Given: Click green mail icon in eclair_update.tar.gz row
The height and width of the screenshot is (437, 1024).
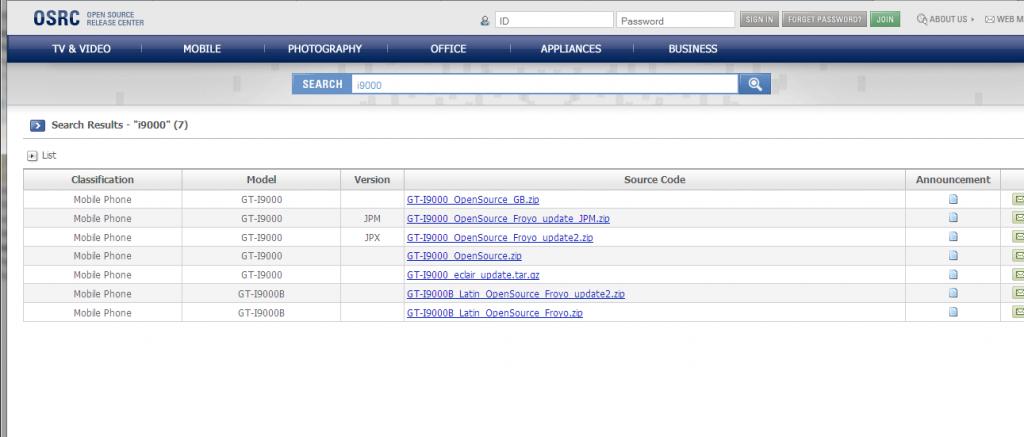Looking at the screenshot, I should point(1017,274).
